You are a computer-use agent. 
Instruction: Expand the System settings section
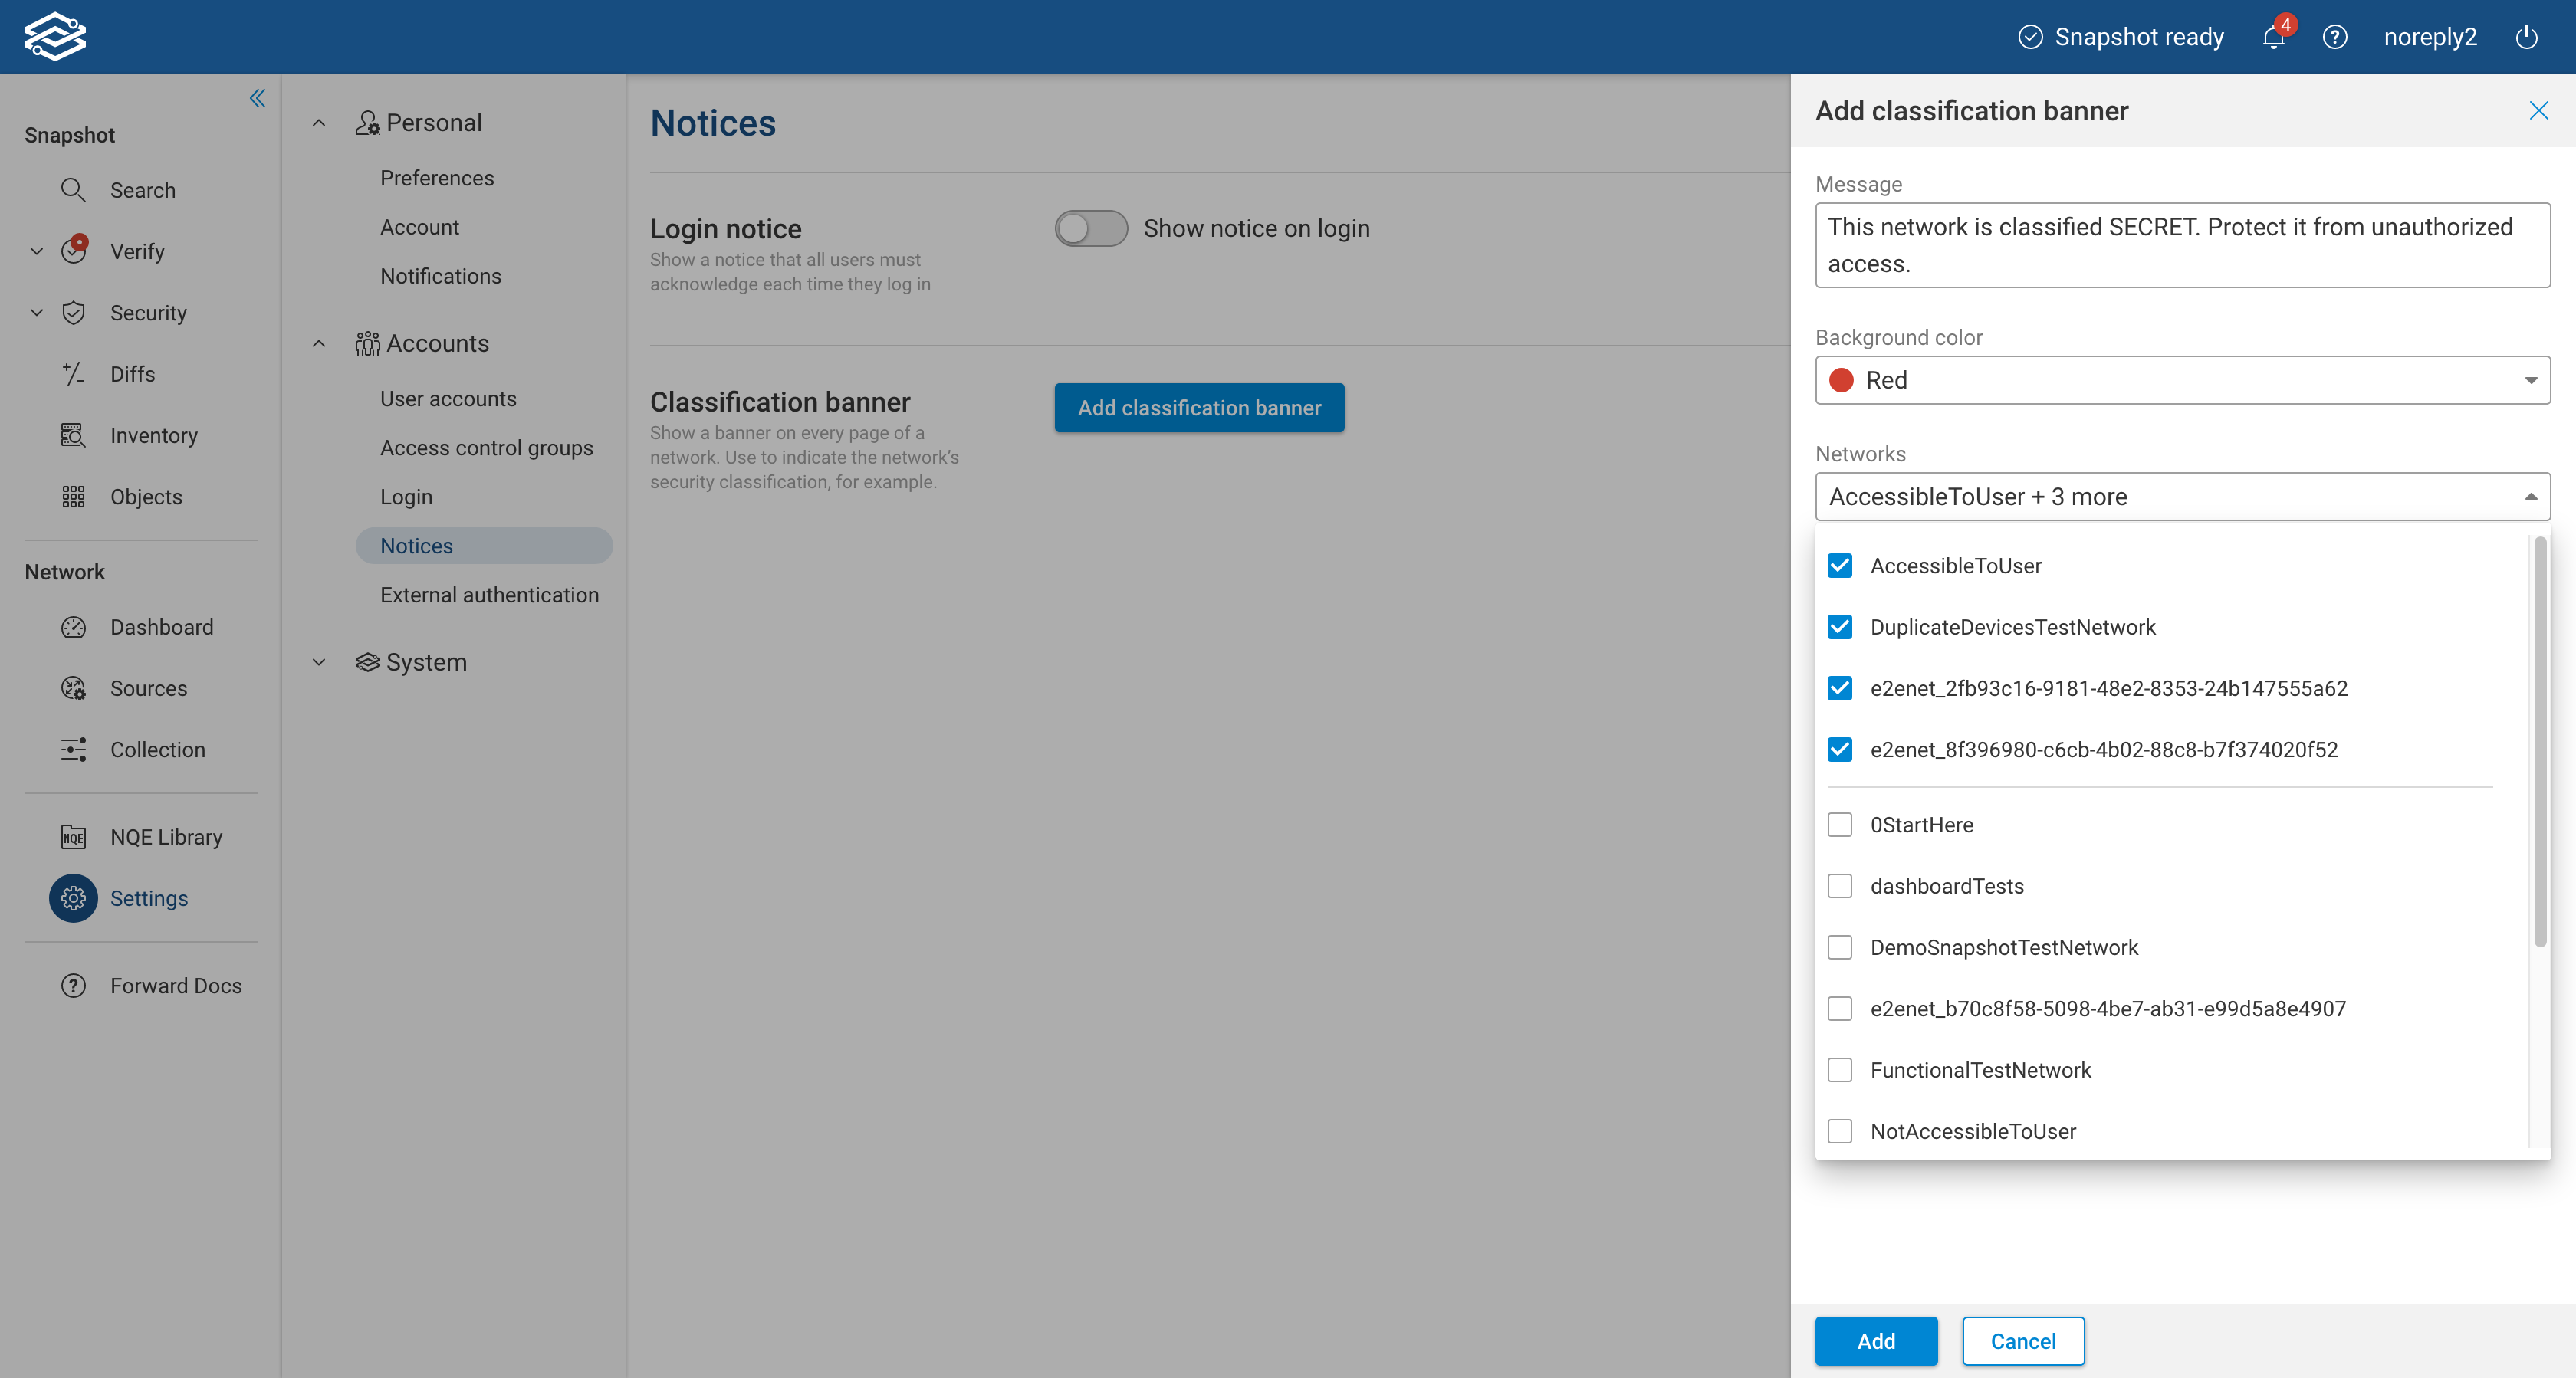[x=319, y=662]
